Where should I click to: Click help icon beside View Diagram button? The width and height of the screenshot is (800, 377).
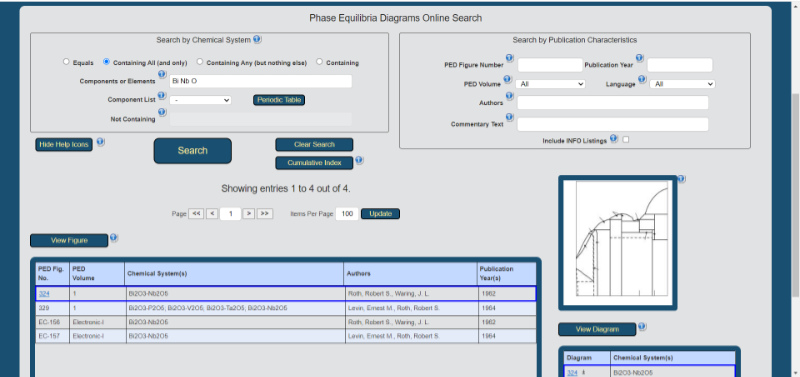click(642, 326)
